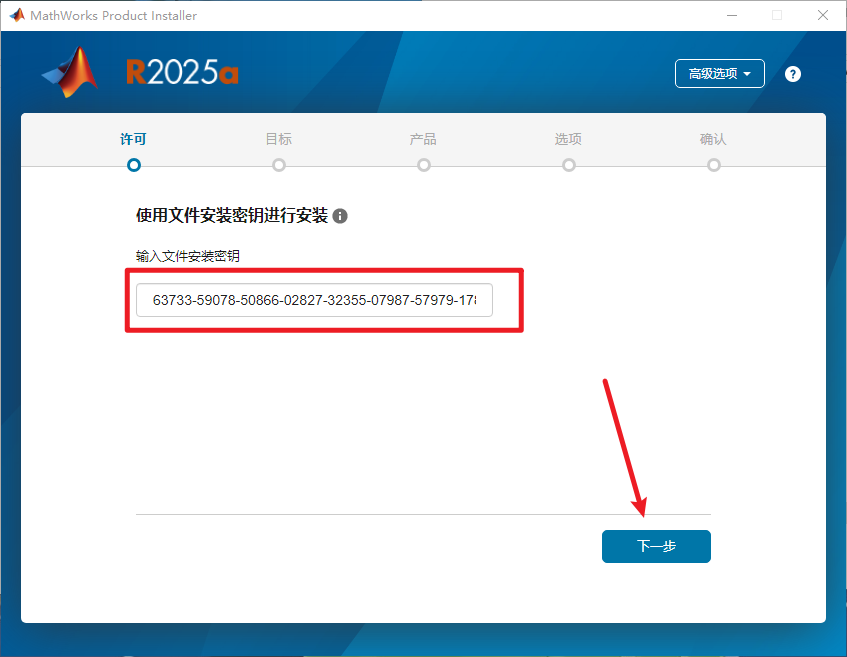Select the 产品 step tab
Image resolution: width=847 pixels, height=657 pixels.
click(x=424, y=139)
